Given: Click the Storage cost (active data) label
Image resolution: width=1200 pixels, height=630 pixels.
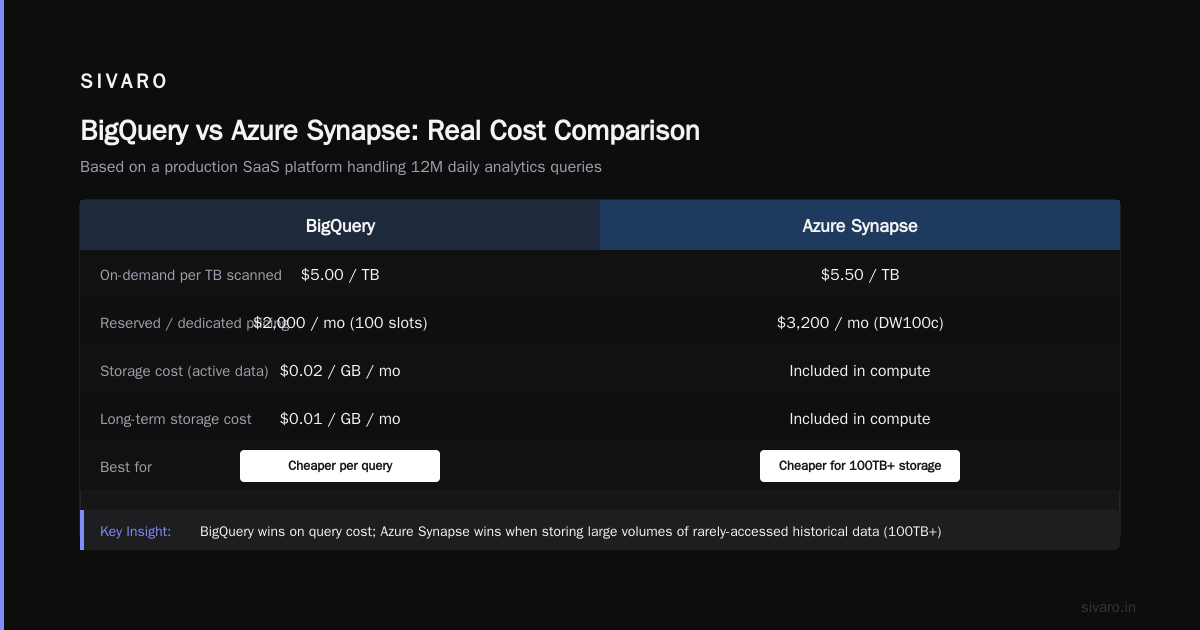Looking at the screenshot, I should (184, 371).
